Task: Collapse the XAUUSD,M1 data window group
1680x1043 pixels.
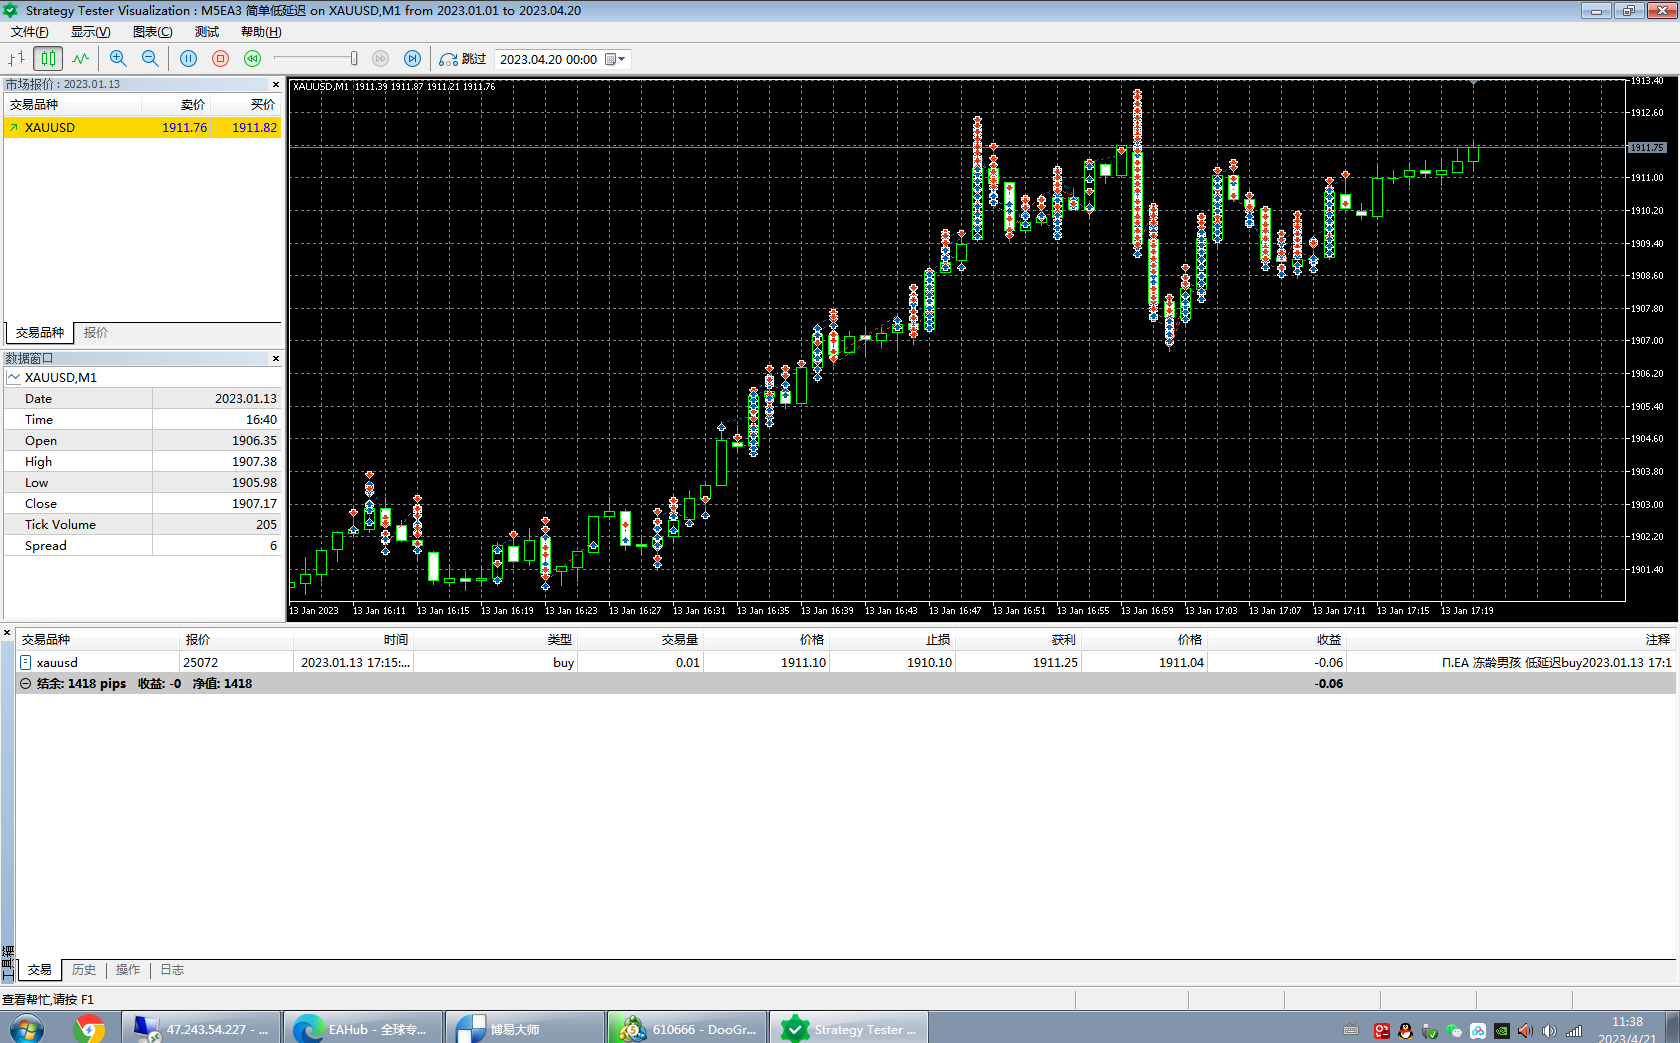Action: coord(14,377)
